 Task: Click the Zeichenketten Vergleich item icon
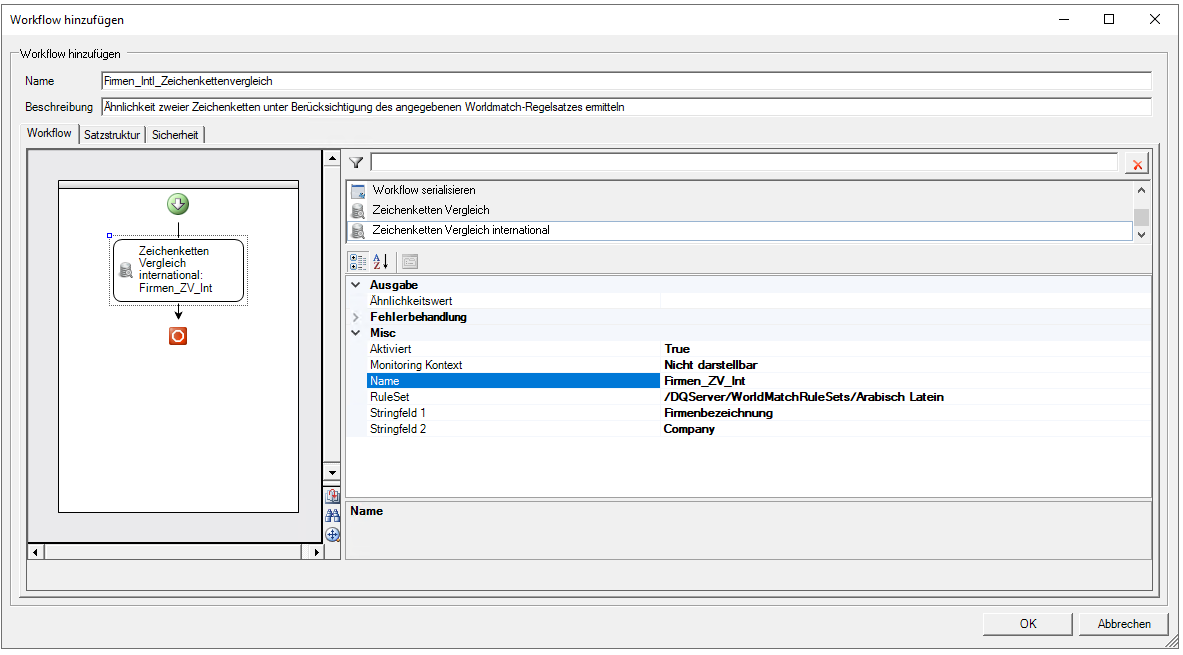[x=358, y=211]
